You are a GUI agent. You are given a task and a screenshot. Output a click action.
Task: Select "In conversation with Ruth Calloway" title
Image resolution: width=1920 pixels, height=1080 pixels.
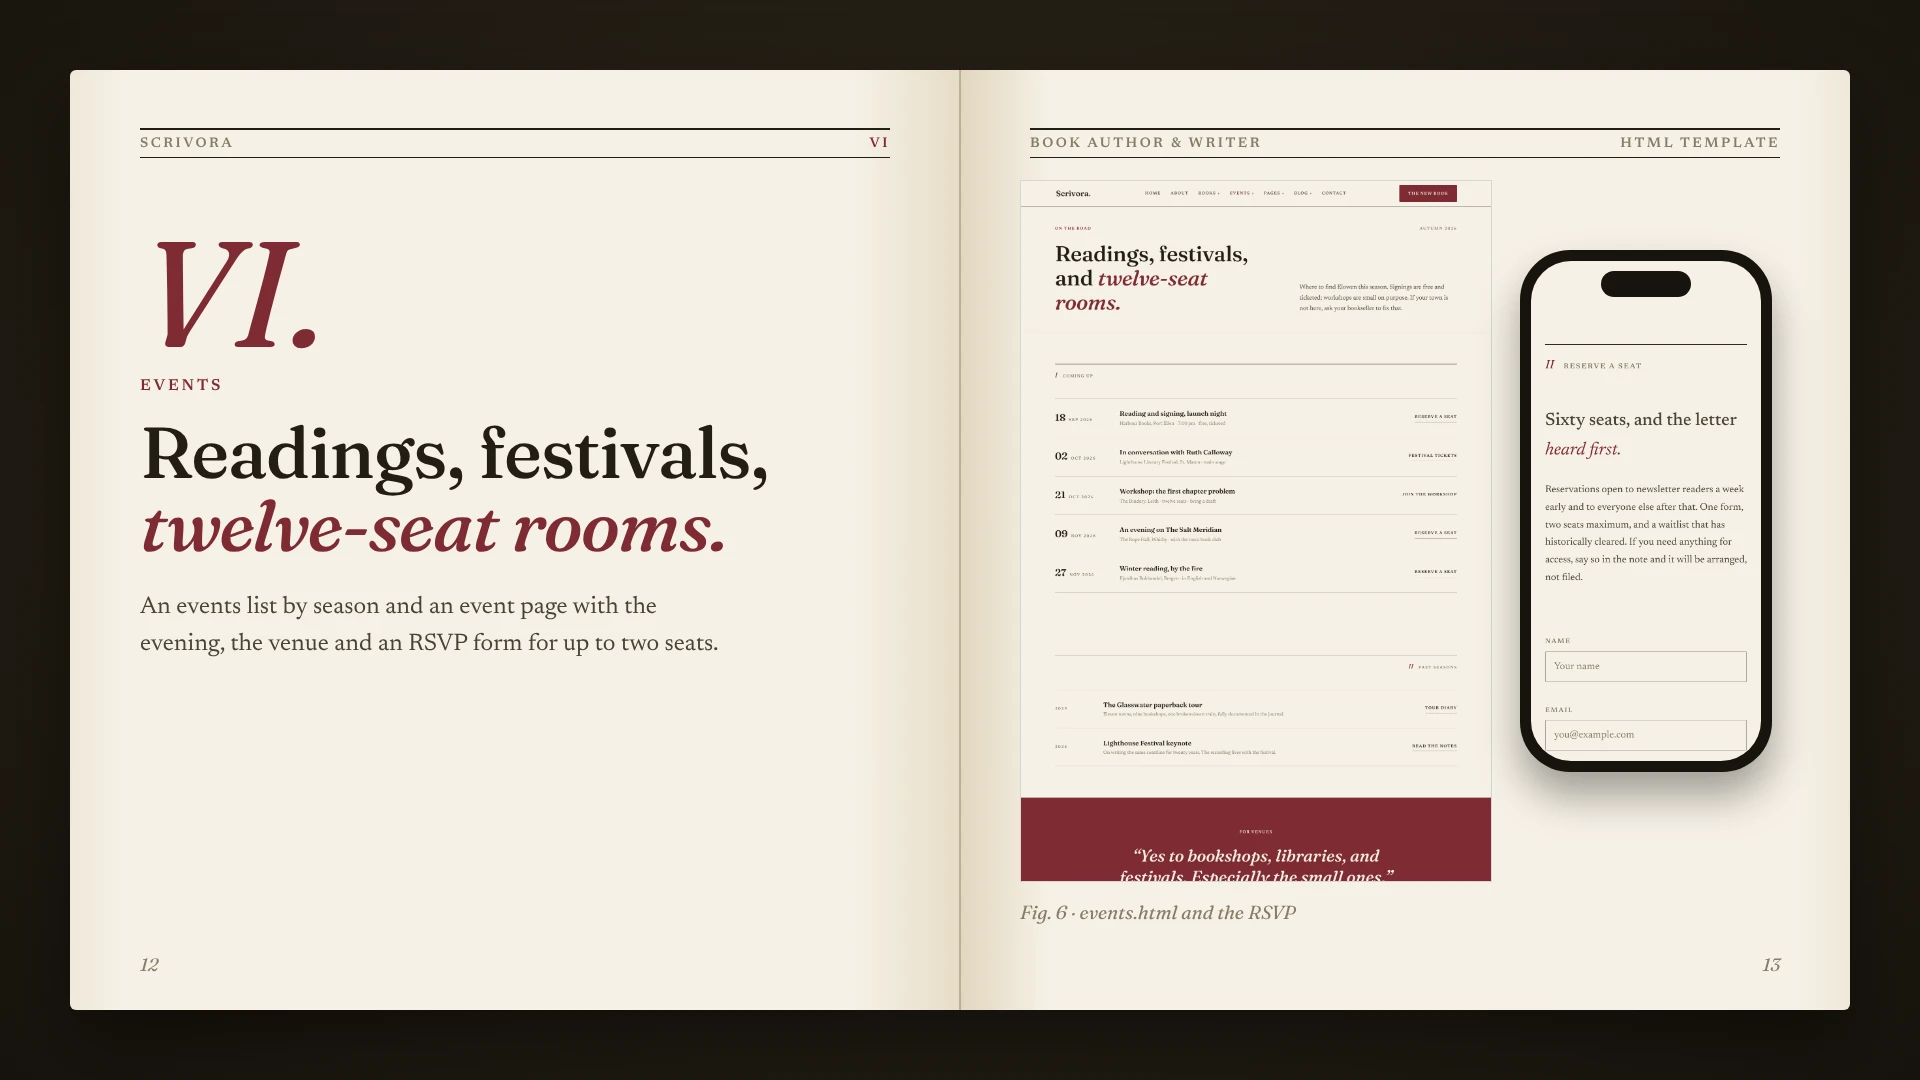coord(1176,452)
